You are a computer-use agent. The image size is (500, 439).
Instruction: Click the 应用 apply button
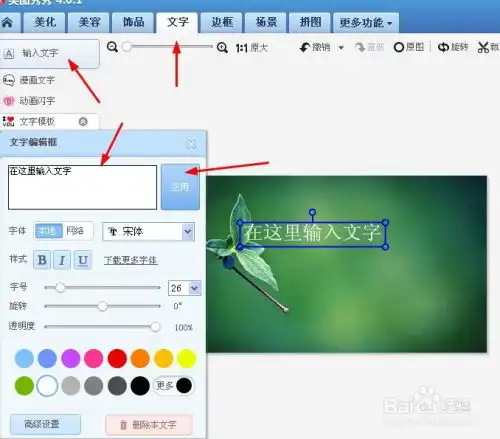(x=180, y=187)
